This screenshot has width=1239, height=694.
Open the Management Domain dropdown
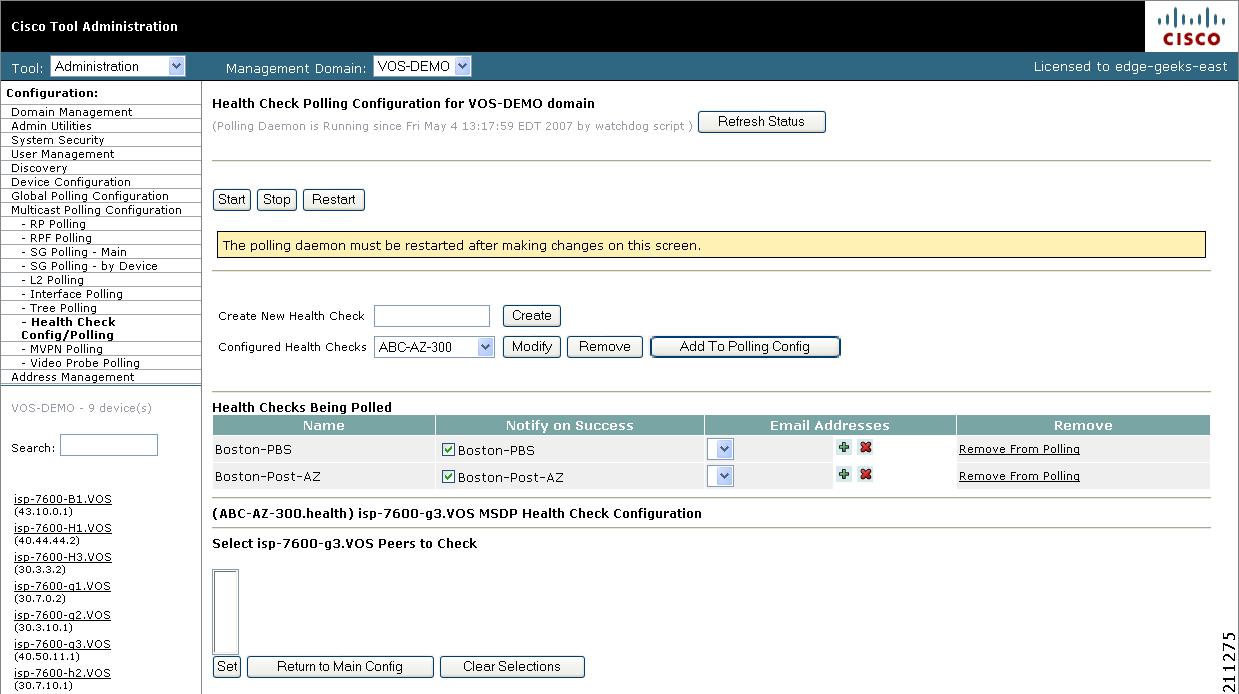pyautogui.click(x=420, y=65)
